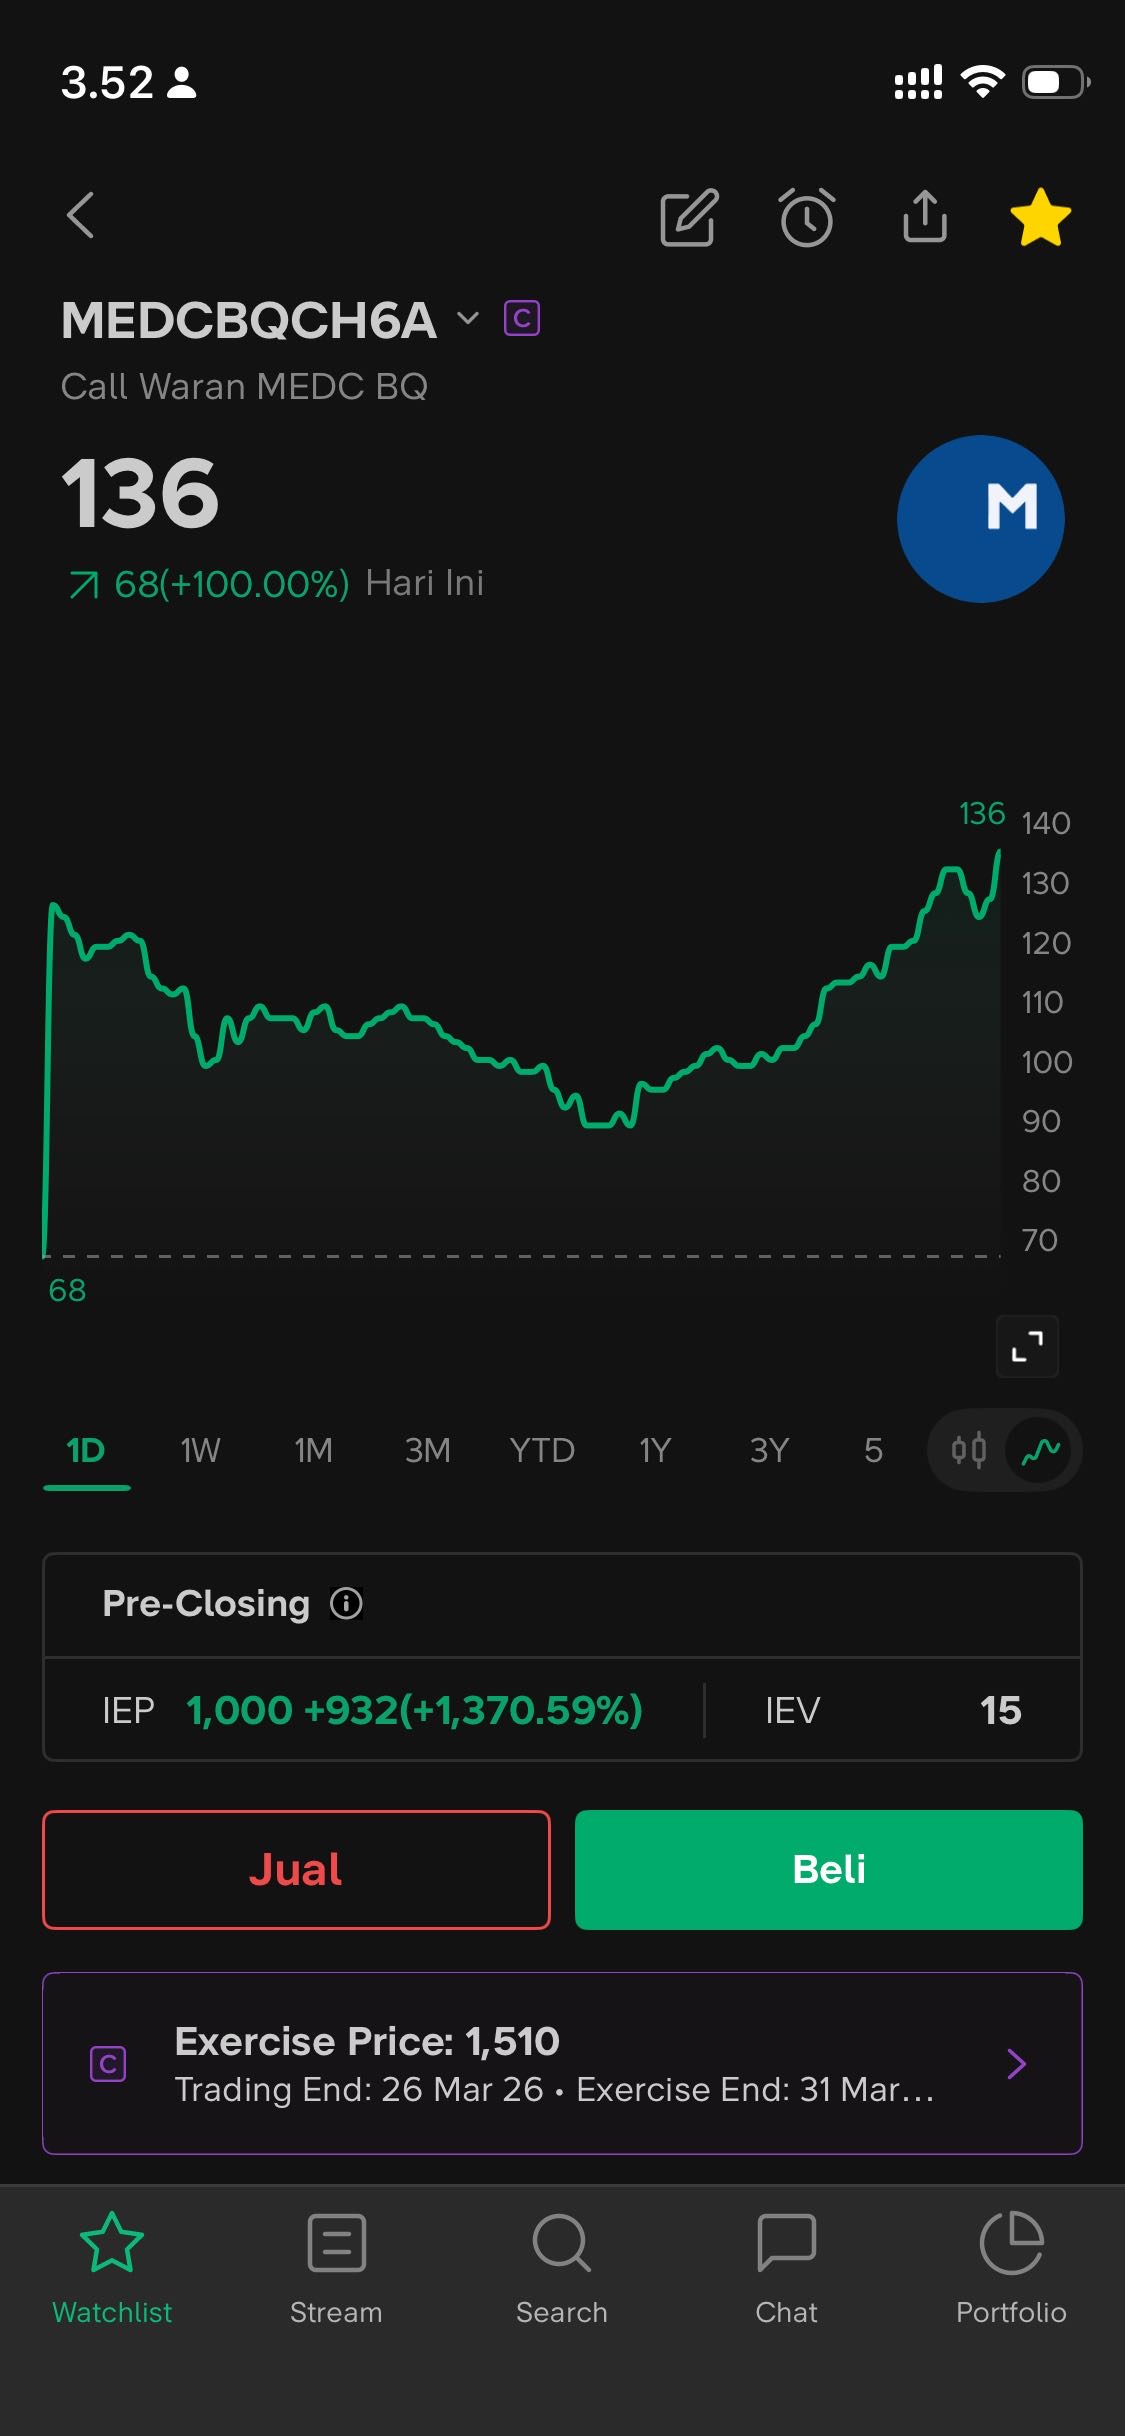The width and height of the screenshot is (1125, 2436).
Task: Tap the blue M company logo
Action: coord(980,519)
